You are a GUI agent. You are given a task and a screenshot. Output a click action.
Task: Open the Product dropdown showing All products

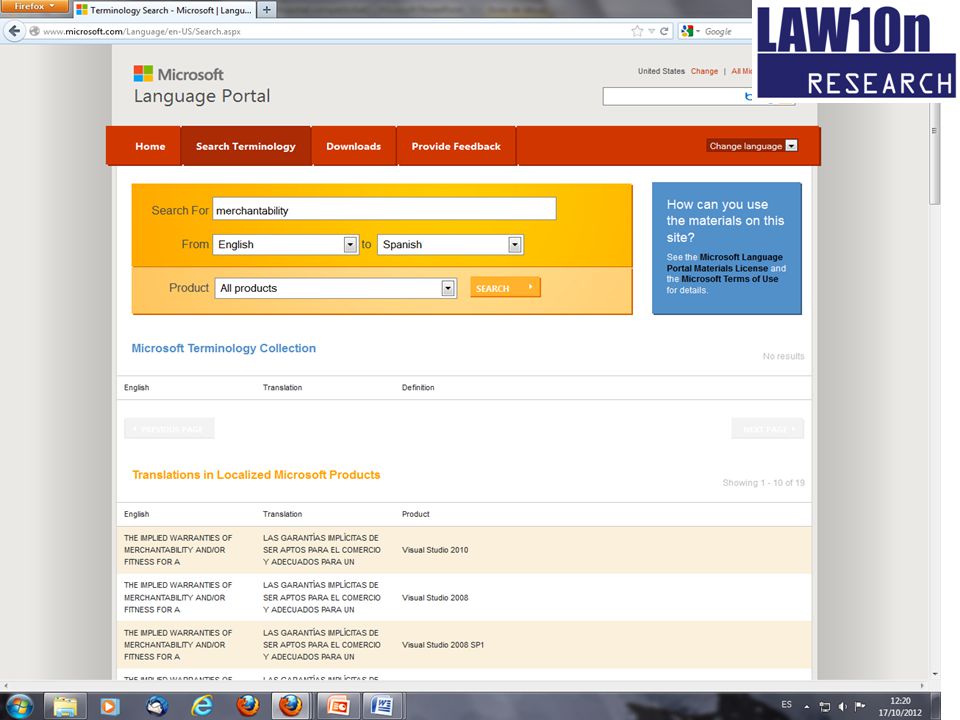(x=336, y=288)
